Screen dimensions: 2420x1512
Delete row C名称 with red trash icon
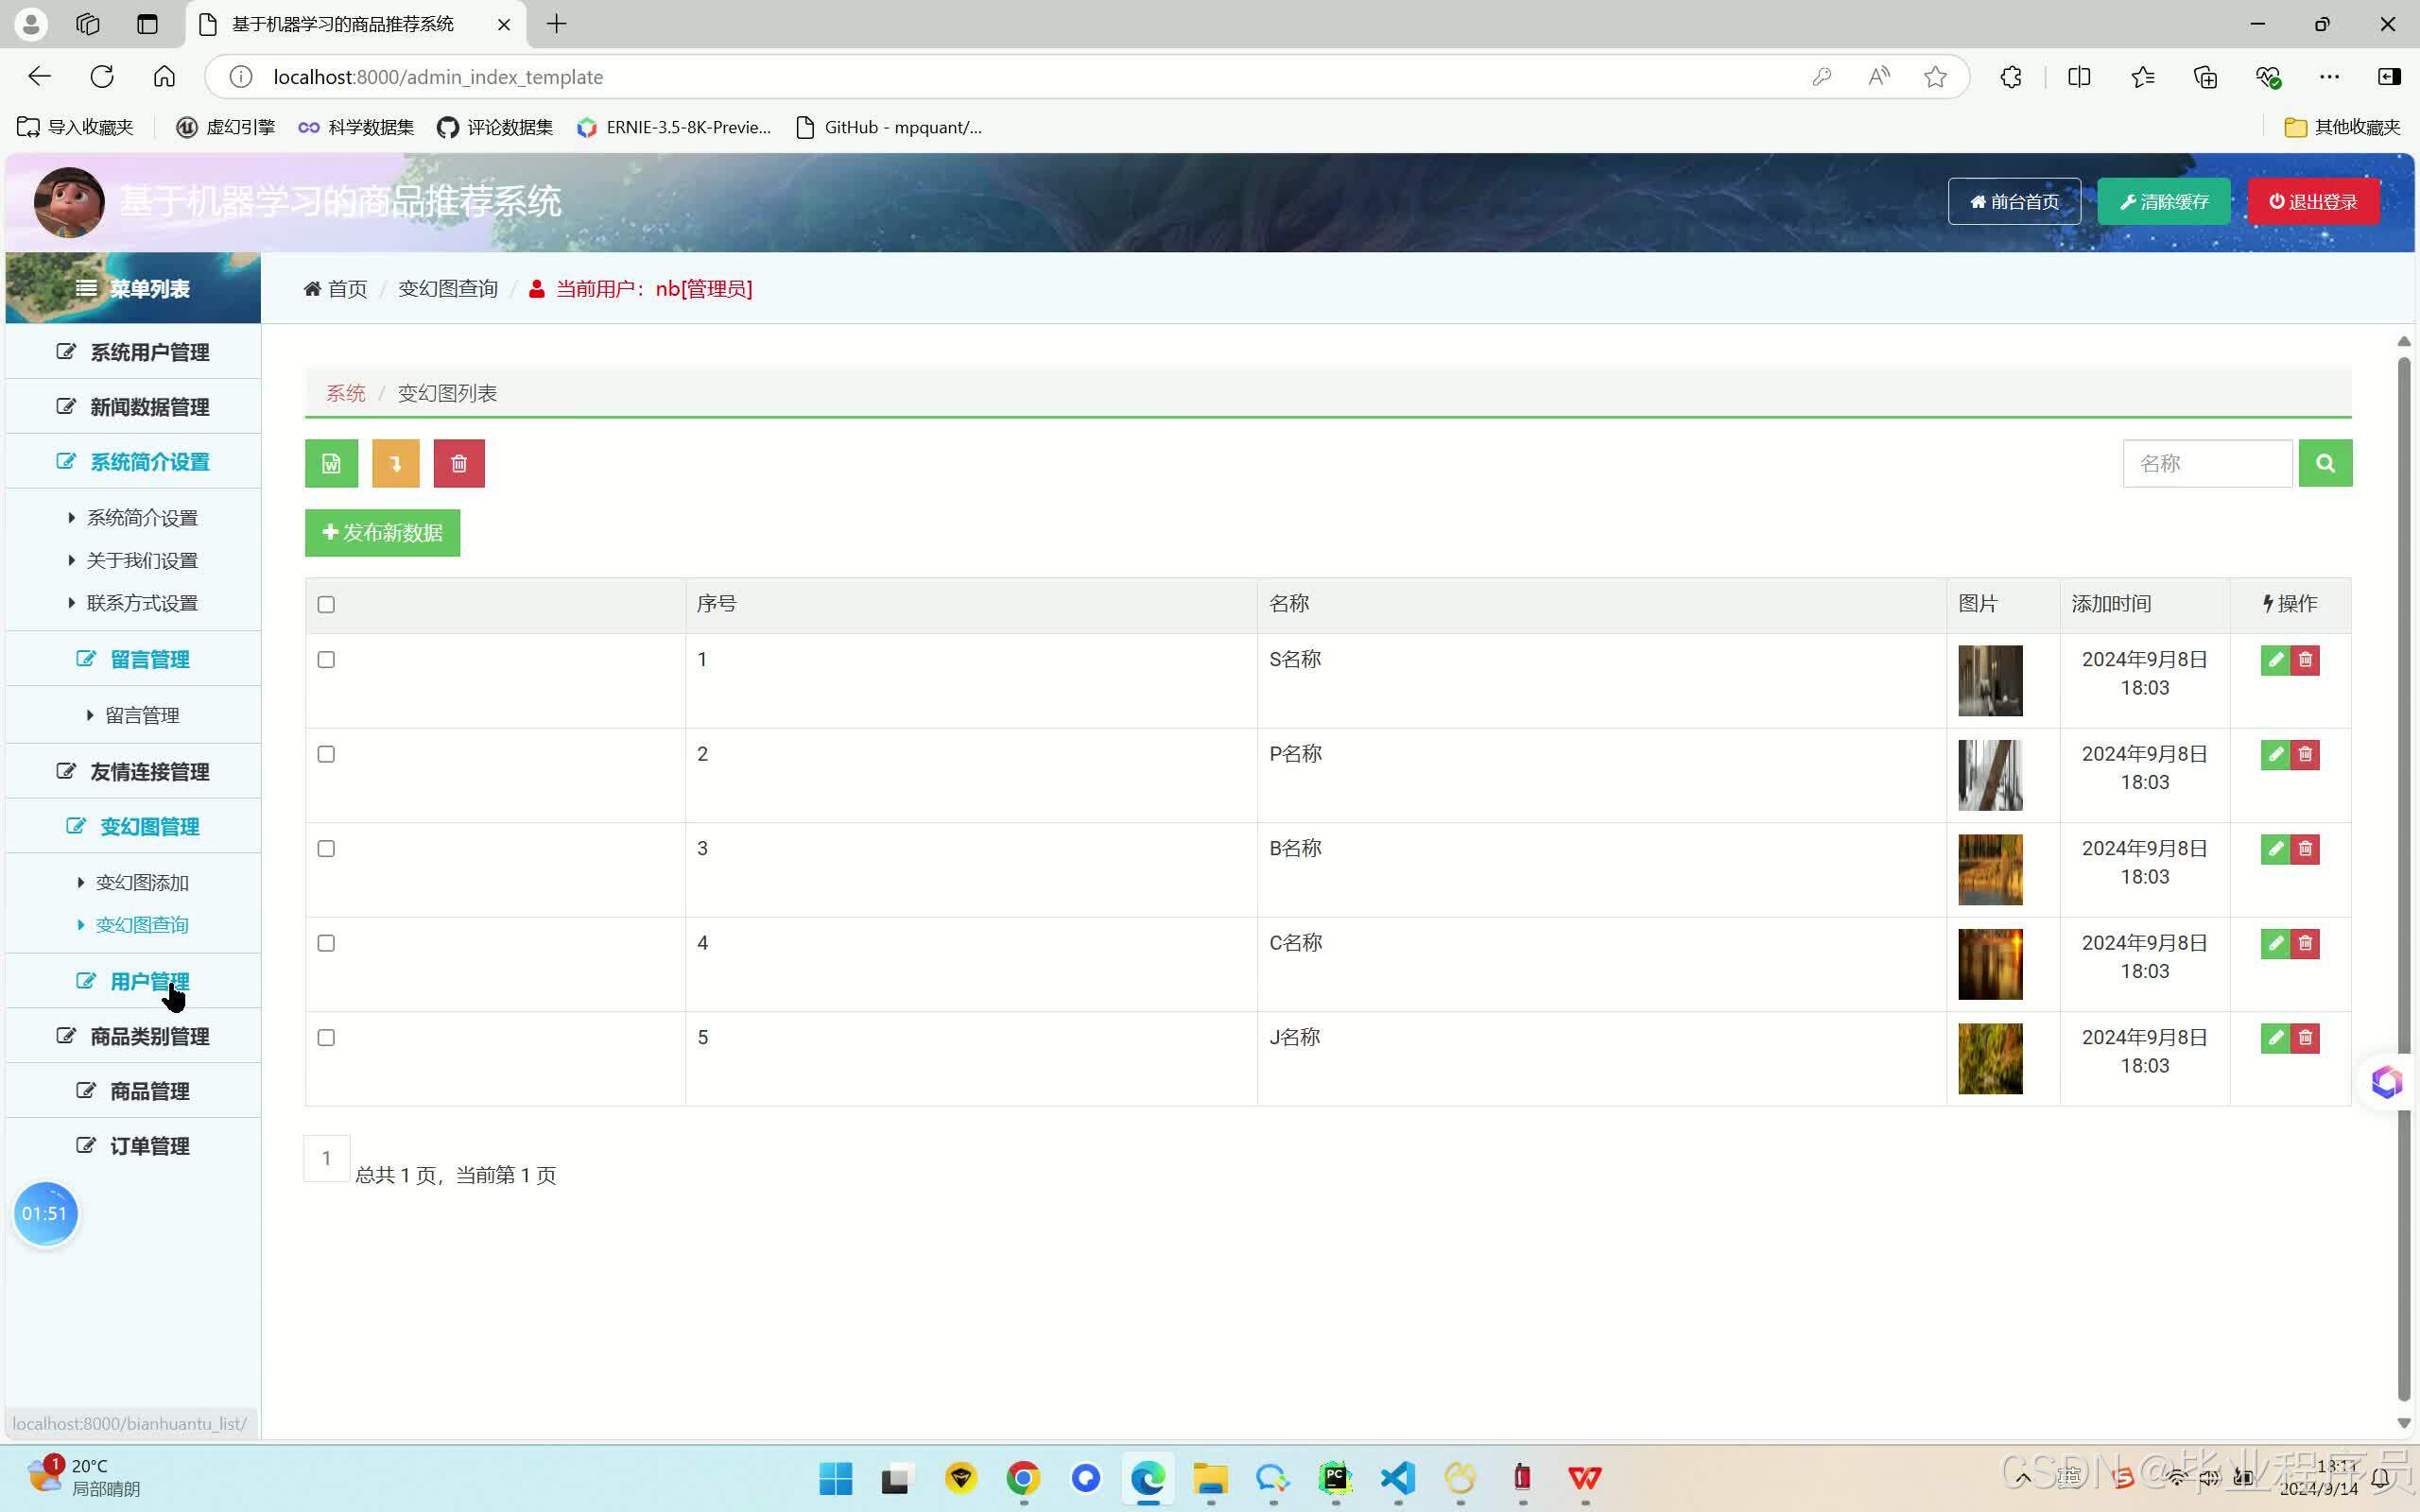(2305, 943)
